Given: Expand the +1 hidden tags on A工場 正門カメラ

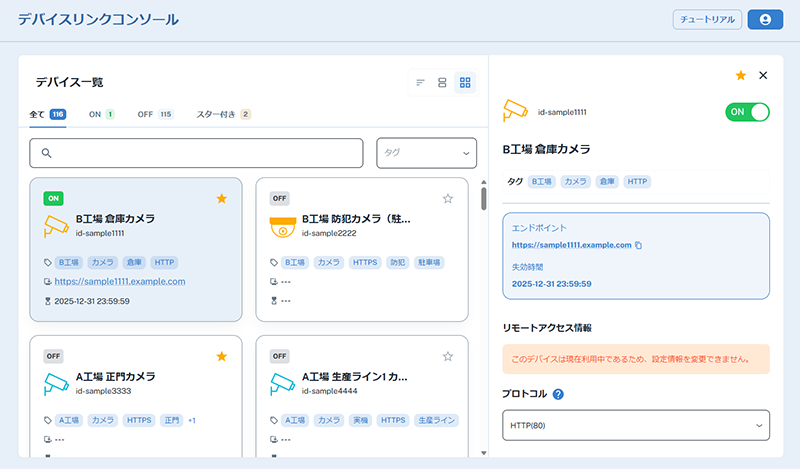Looking at the screenshot, I should pyautogui.click(x=192, y=421).
